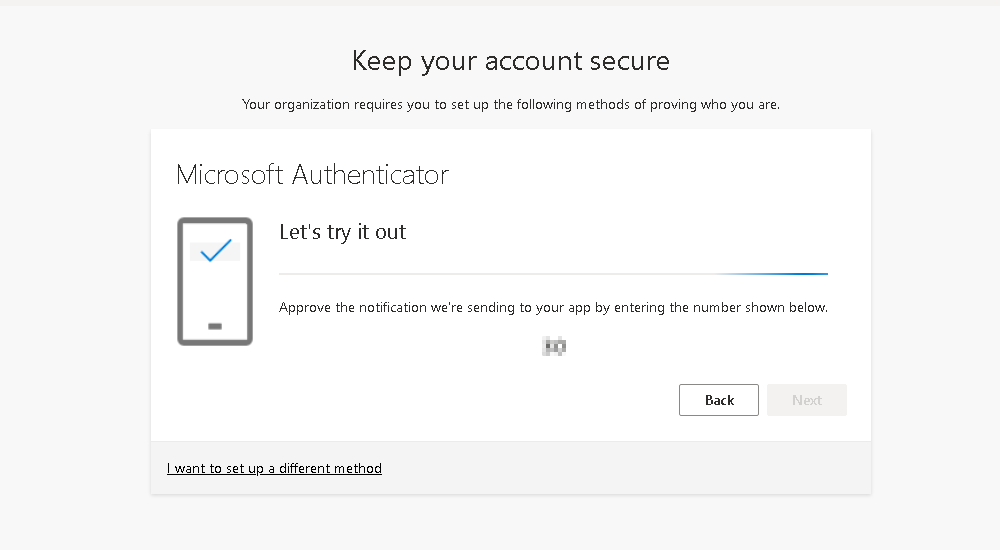Click the phone illustration icon

215,281
